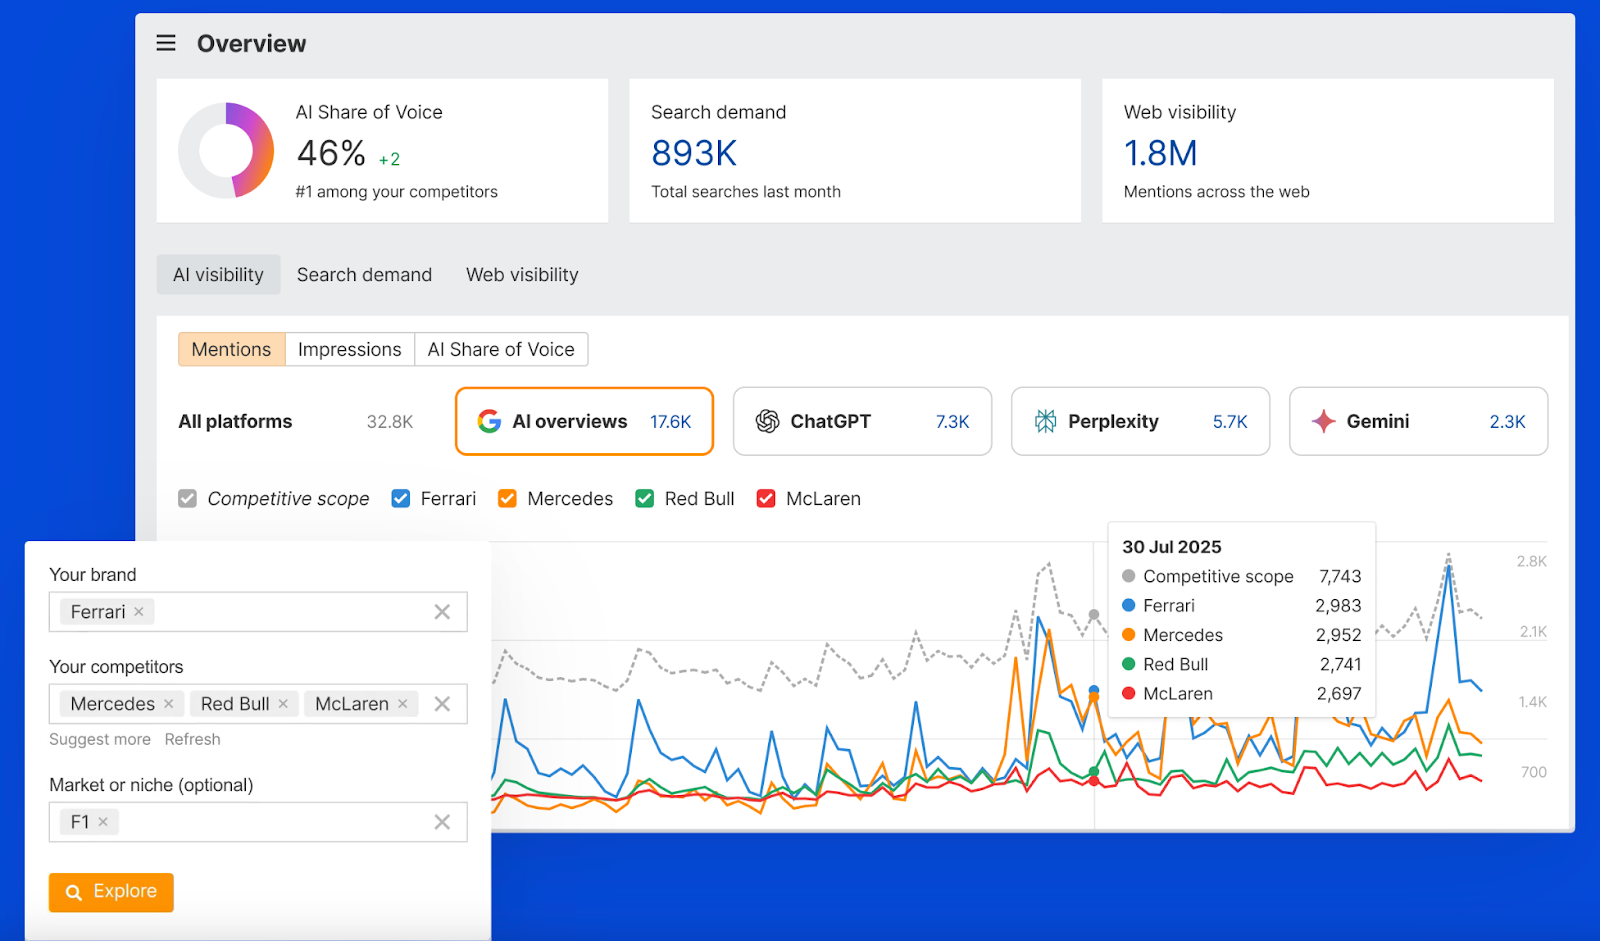
Task: Remove the F1 niche tag
Action: pos(103,822)
